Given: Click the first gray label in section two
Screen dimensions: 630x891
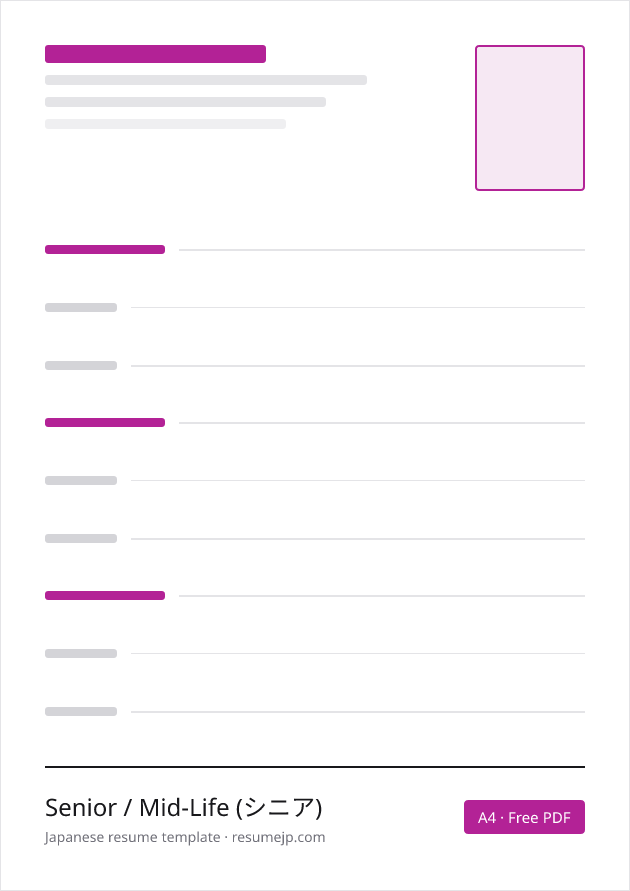Looking at the screenshot, I should pyautogui.click(x=81, y=480).
